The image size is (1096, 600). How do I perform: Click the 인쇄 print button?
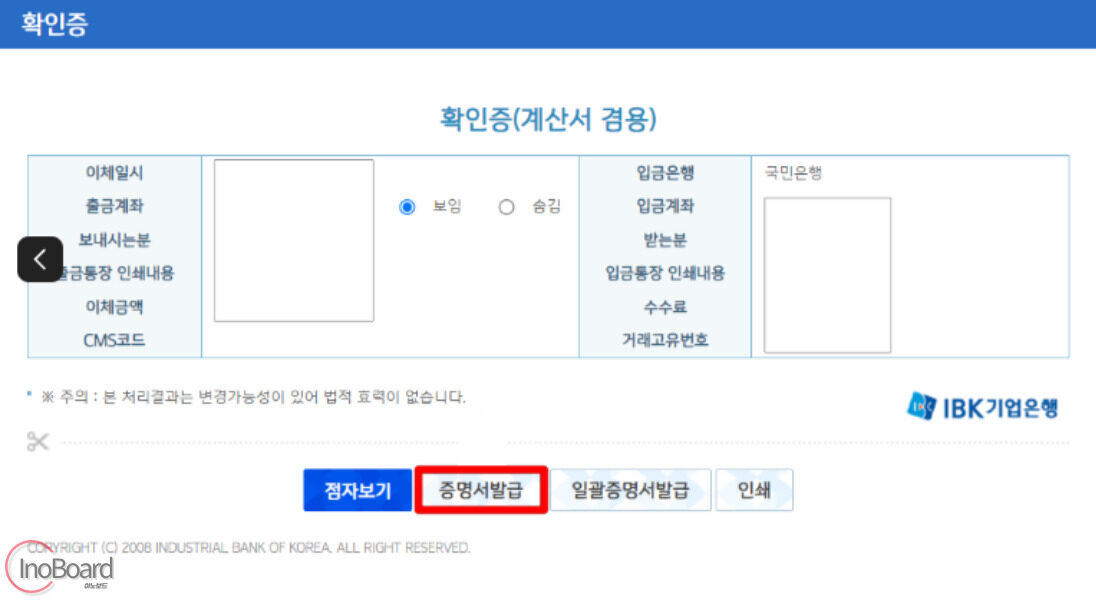point(754,490)
